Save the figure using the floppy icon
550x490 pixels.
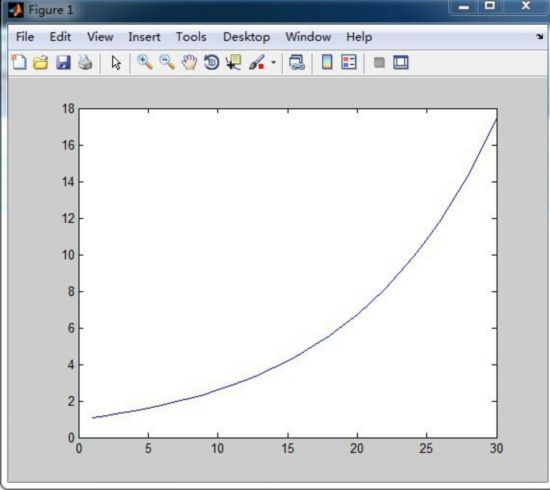63,63
